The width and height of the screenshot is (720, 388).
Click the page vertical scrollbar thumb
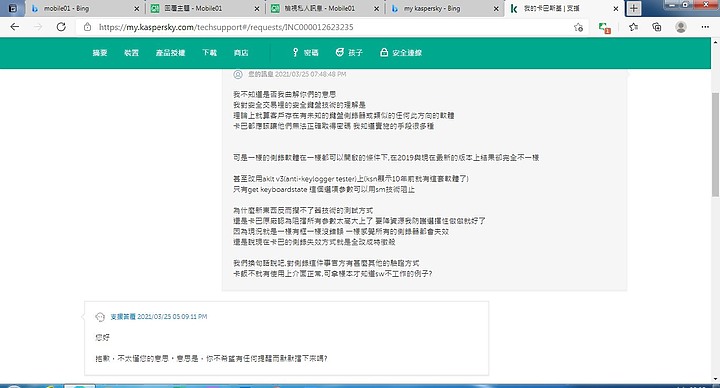[715, 145]
